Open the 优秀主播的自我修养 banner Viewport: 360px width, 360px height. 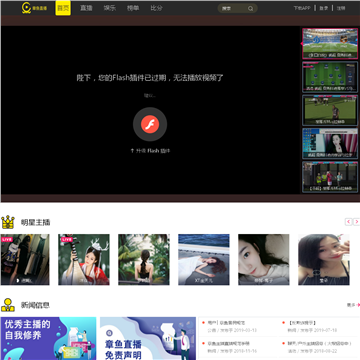(48, 338)
